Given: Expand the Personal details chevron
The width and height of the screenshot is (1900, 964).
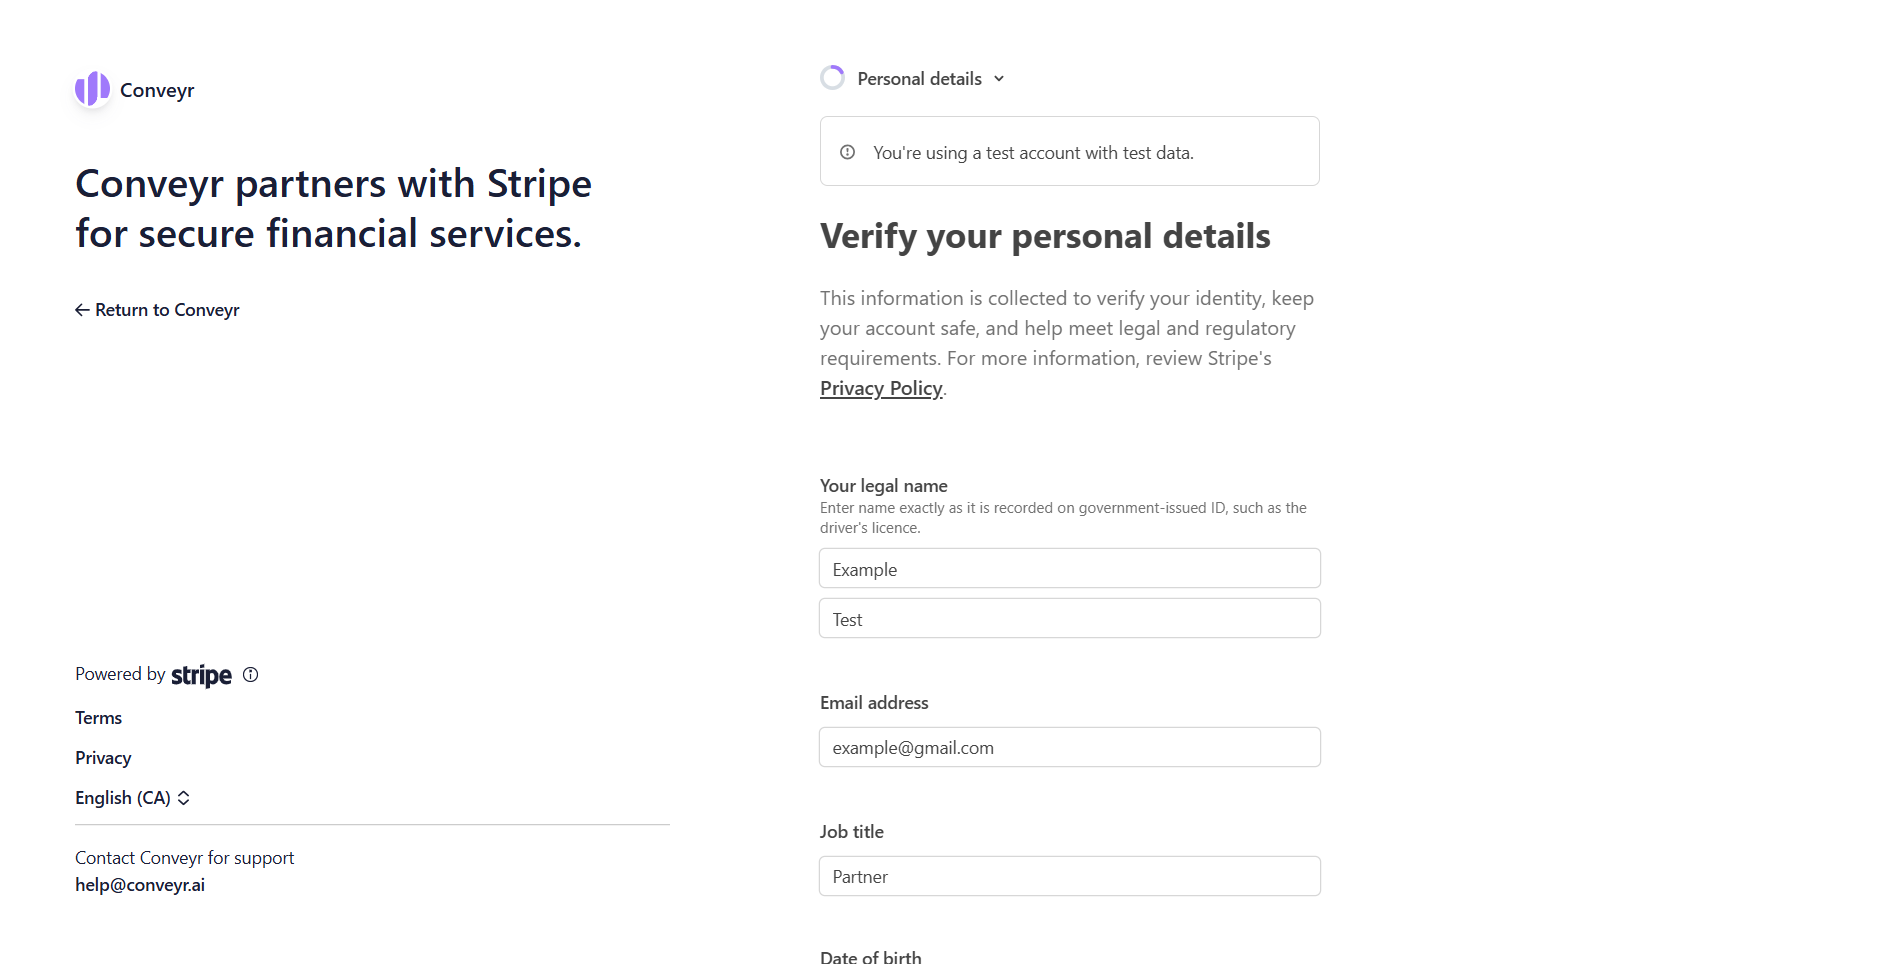Looking at the screenshot, I should pos(999,79).
